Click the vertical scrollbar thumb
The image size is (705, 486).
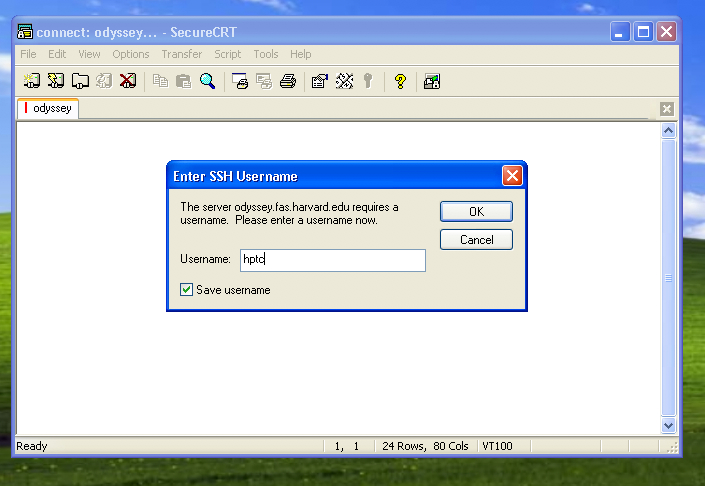pyautogui.click(x=669, y=277)
